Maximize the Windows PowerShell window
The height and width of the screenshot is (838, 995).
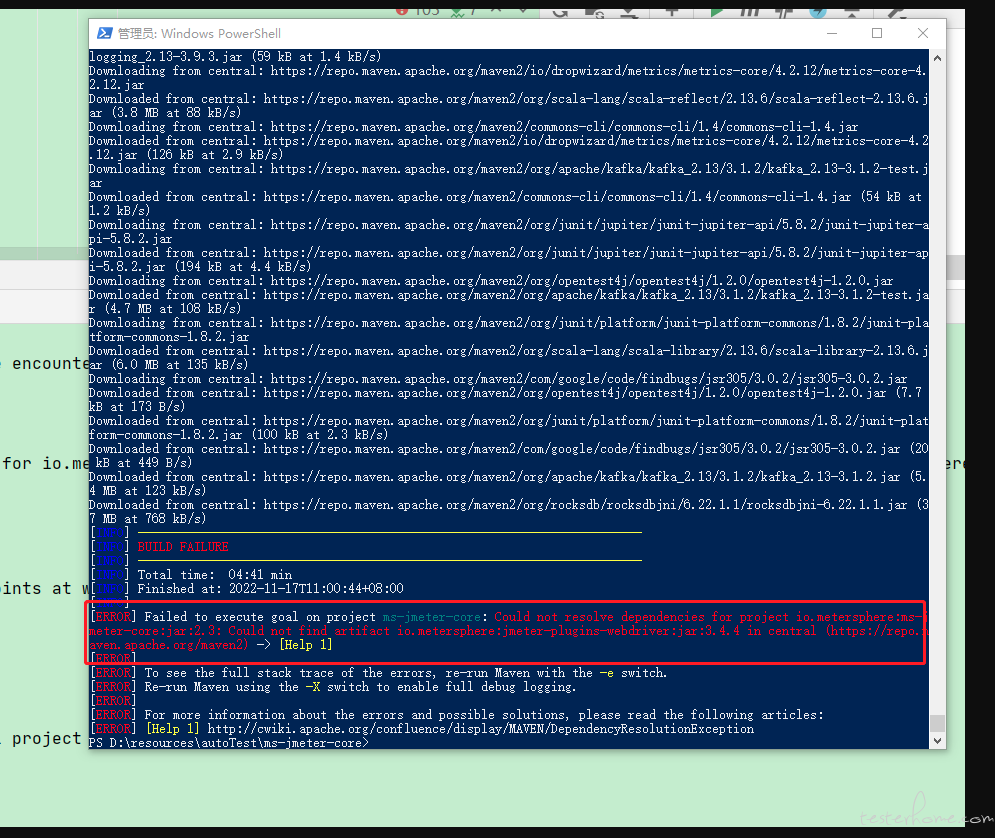pyautogui.click(x=877, y=34)
